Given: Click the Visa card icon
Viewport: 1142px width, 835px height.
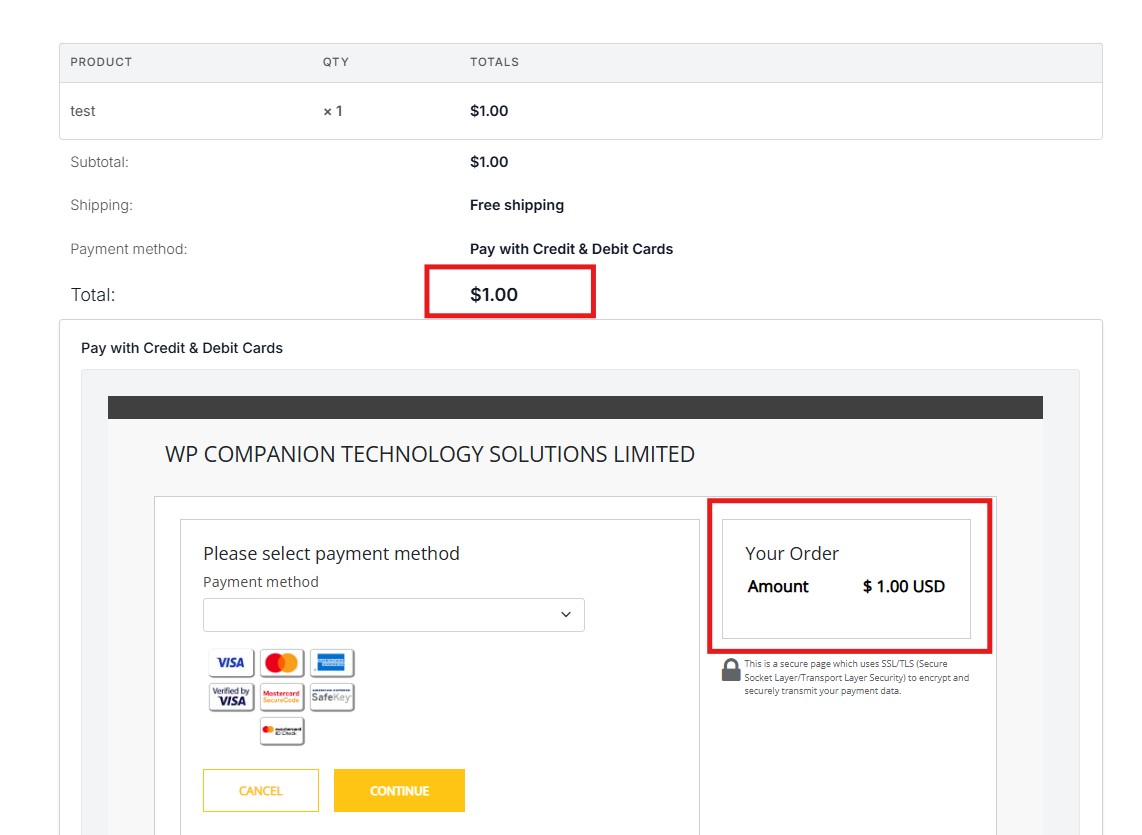Looking at the screenshot, I should [x=231, y=662].
